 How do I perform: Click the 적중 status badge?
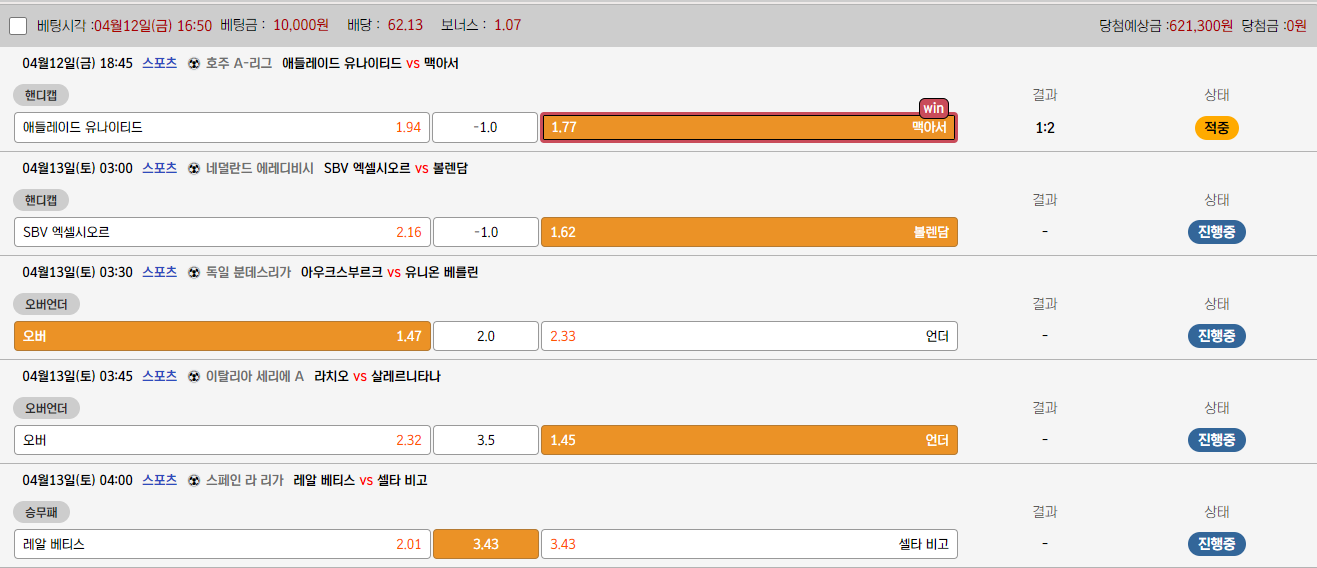pos(1216,128)
